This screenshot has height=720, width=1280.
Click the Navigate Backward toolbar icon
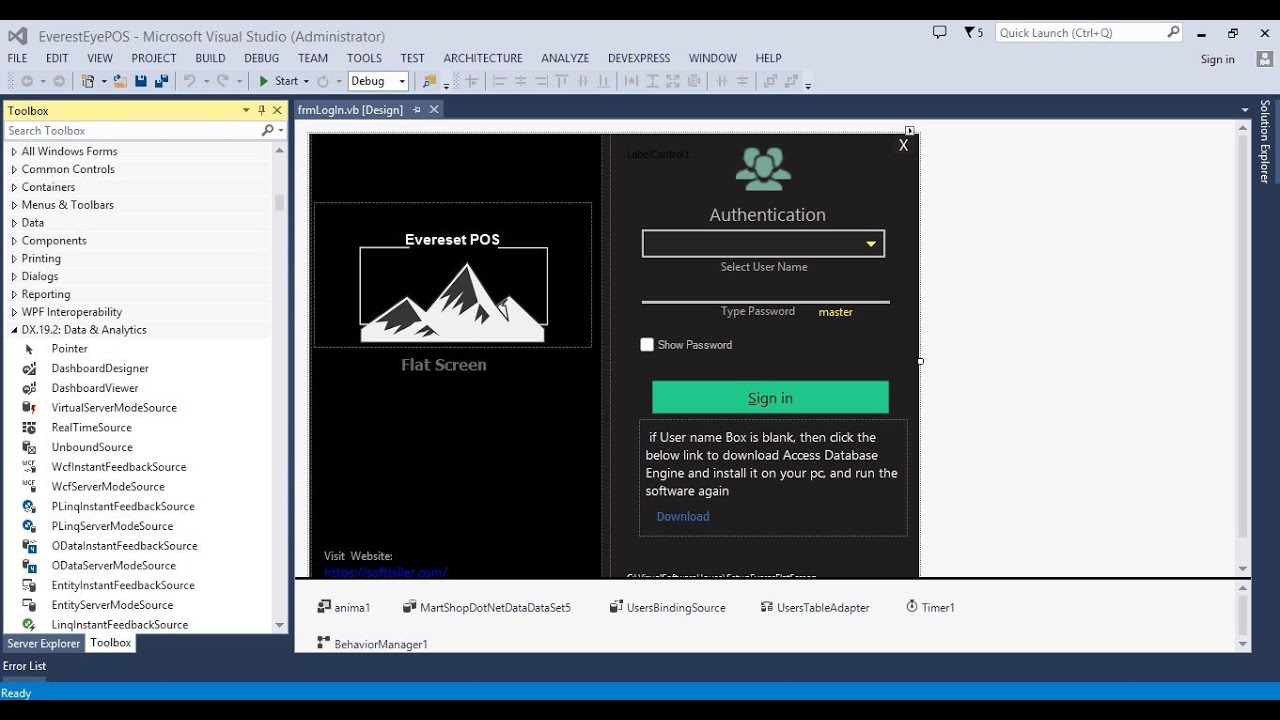click(x=27, y=81)
